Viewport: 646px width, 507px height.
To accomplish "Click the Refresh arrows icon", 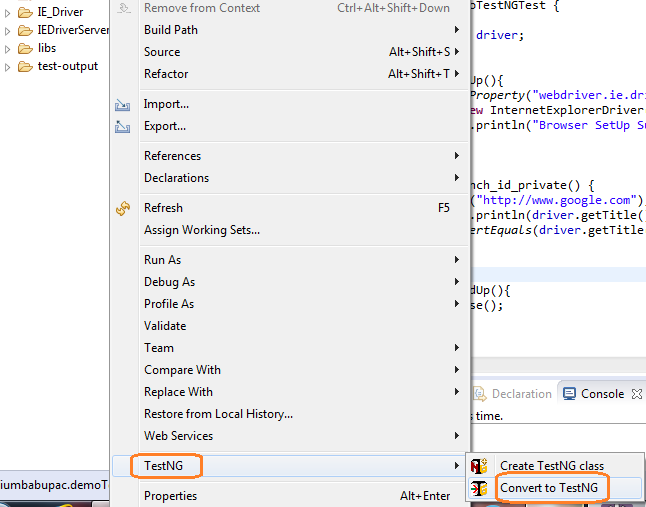I will click(x=123, y=208).
